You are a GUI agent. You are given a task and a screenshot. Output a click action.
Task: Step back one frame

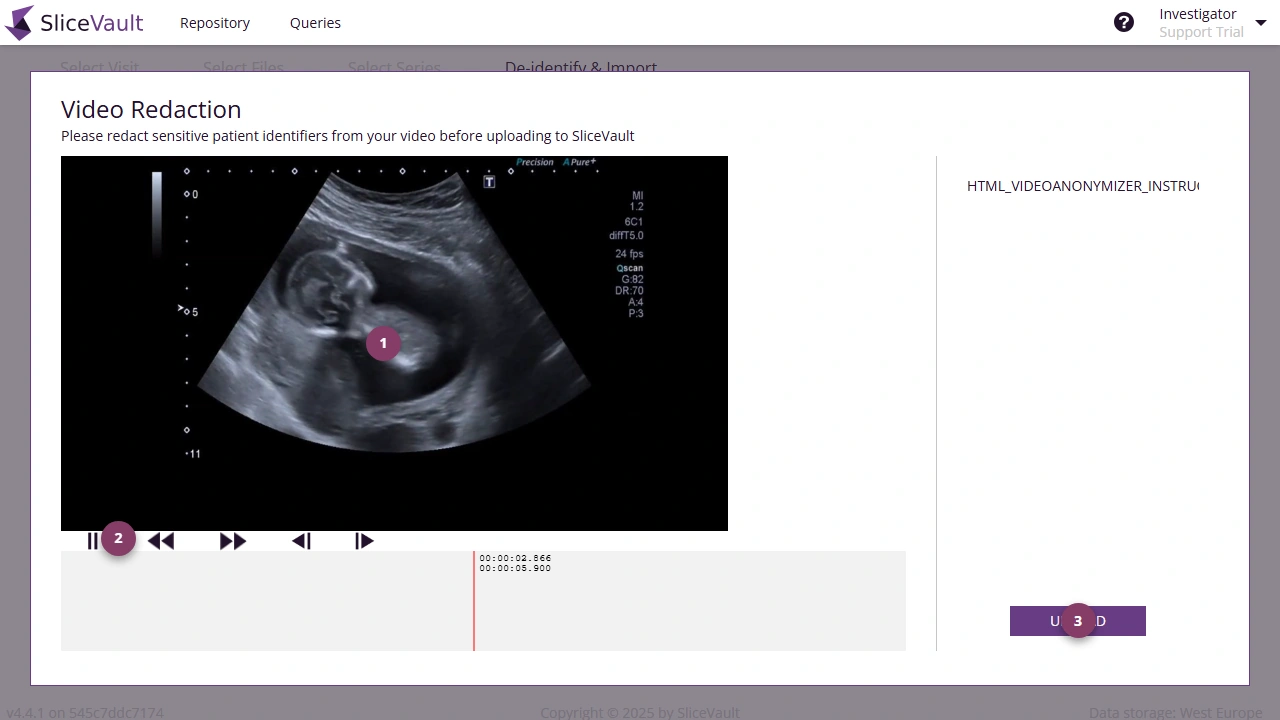coord(301,541)
